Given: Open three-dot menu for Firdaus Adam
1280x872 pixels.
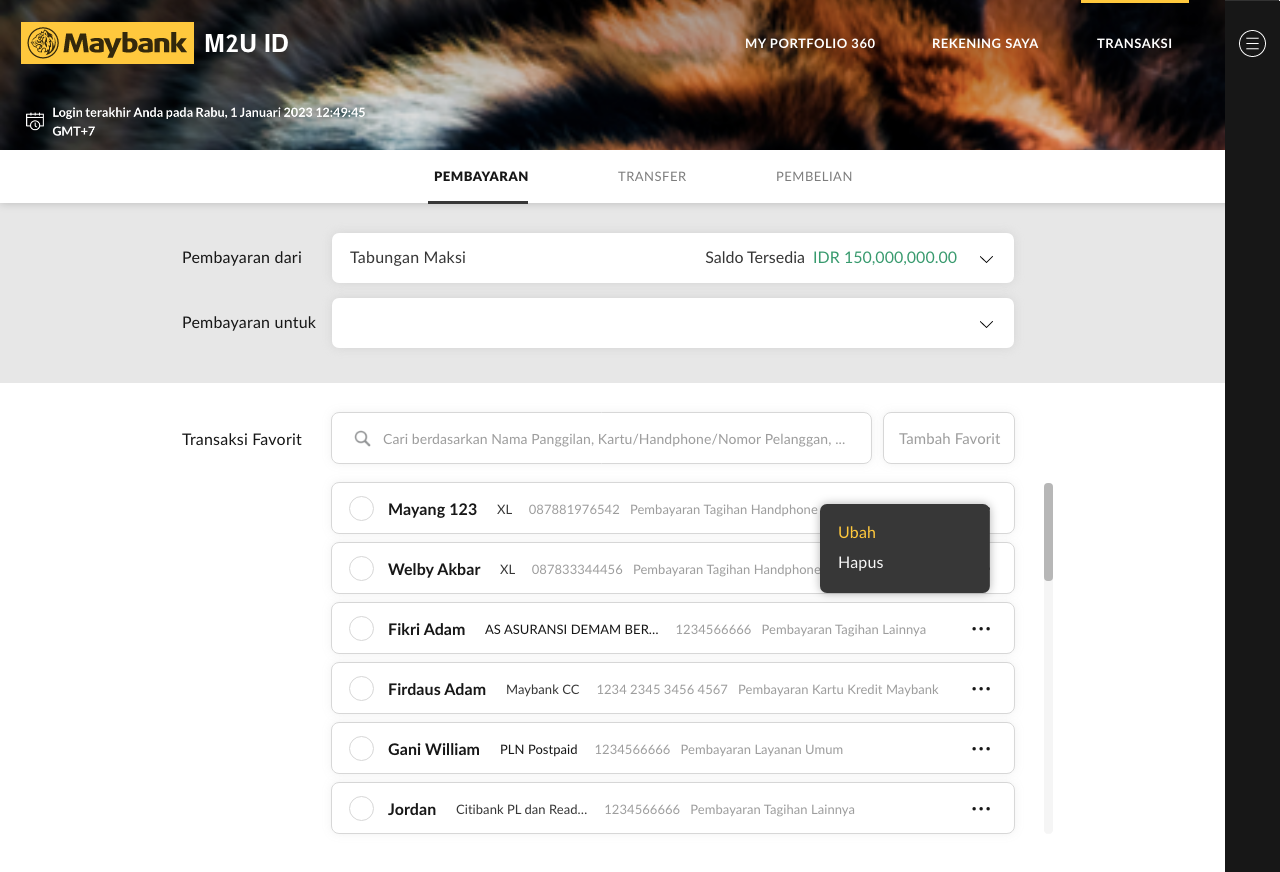Looking at the screenshot, I should 980,689.
